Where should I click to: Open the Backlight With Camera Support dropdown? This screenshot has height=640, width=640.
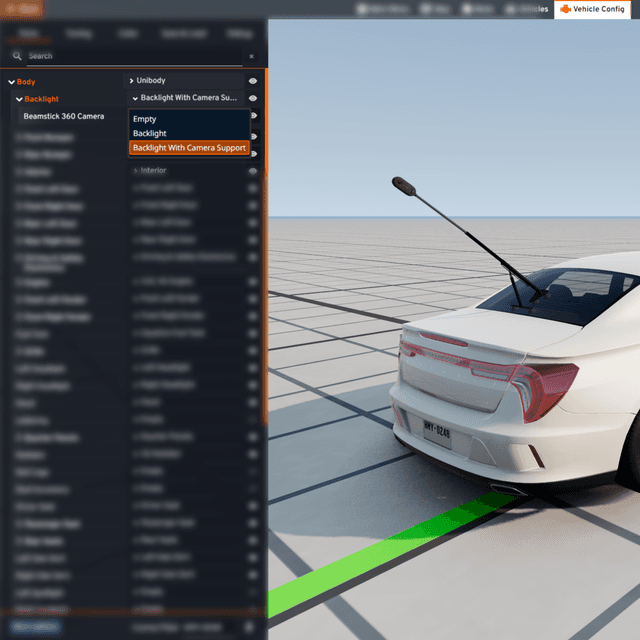pos(187,98)
